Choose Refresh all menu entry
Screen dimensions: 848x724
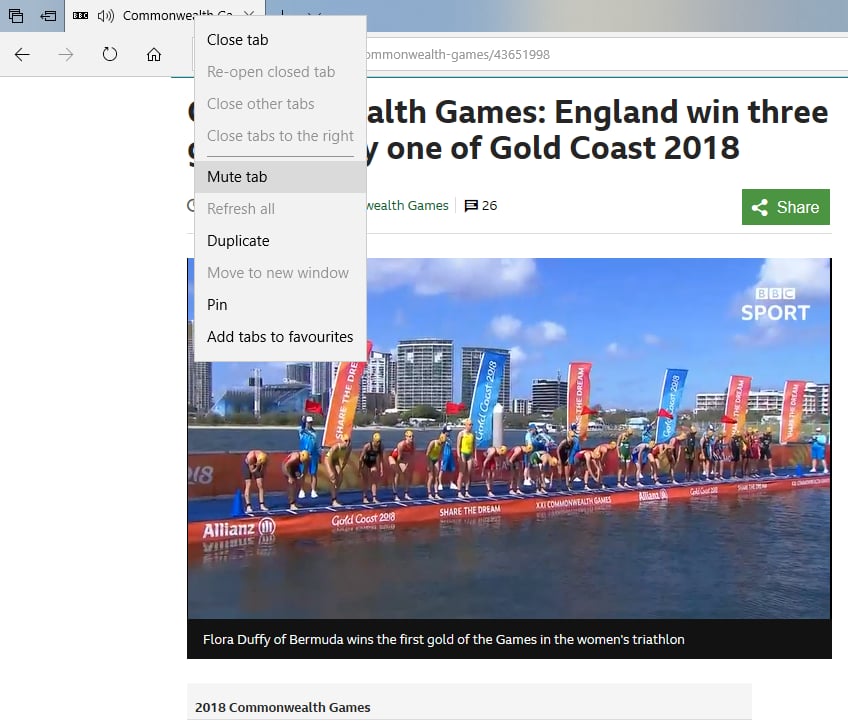pyautogui.click(x=280, y=209)
